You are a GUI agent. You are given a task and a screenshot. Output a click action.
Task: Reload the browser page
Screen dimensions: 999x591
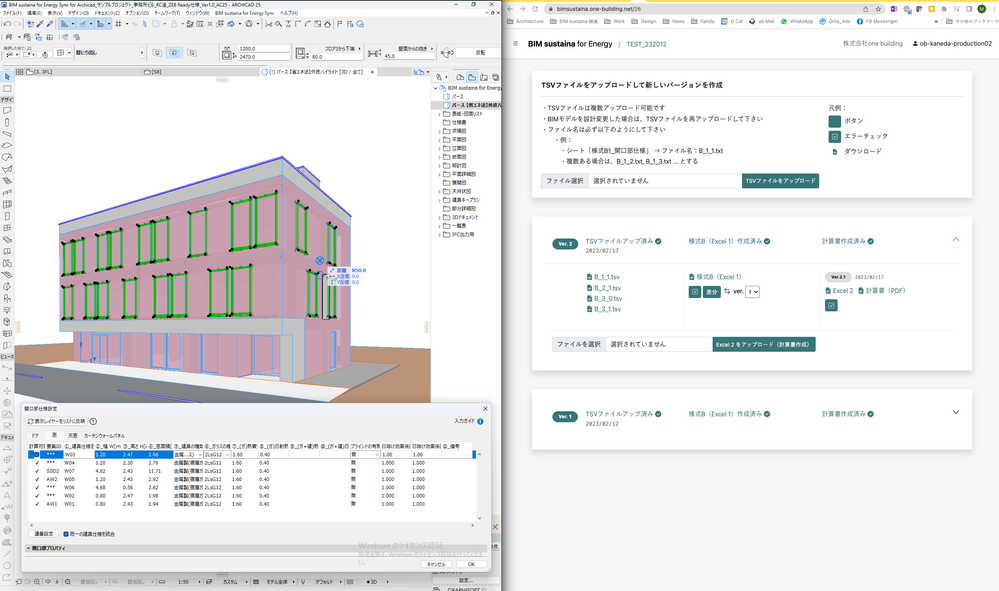[x=535, y=9]
